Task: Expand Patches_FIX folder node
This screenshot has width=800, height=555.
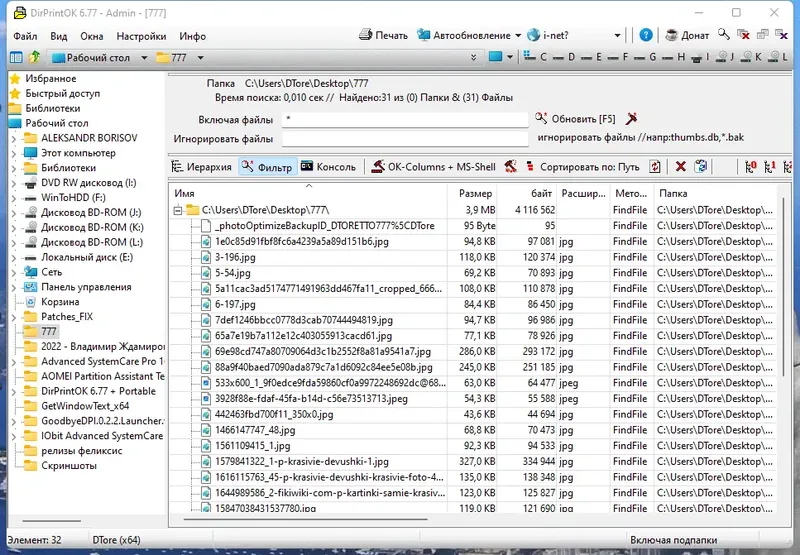Action: point(14,317)
